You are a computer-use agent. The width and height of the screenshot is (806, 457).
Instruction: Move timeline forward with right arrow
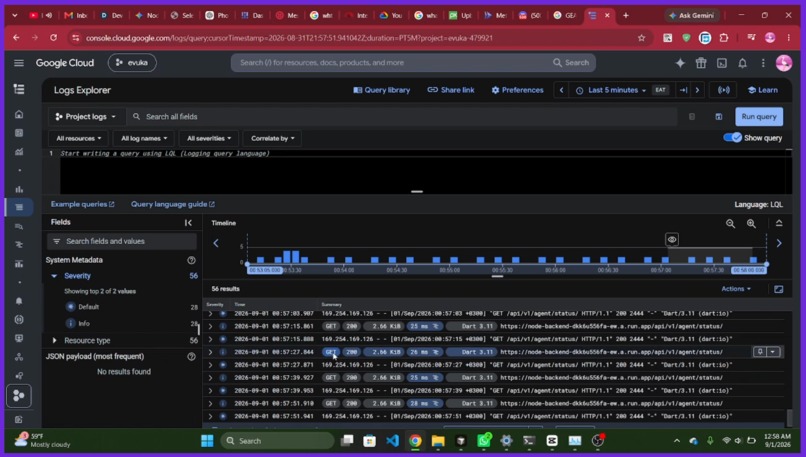point(779,243)
